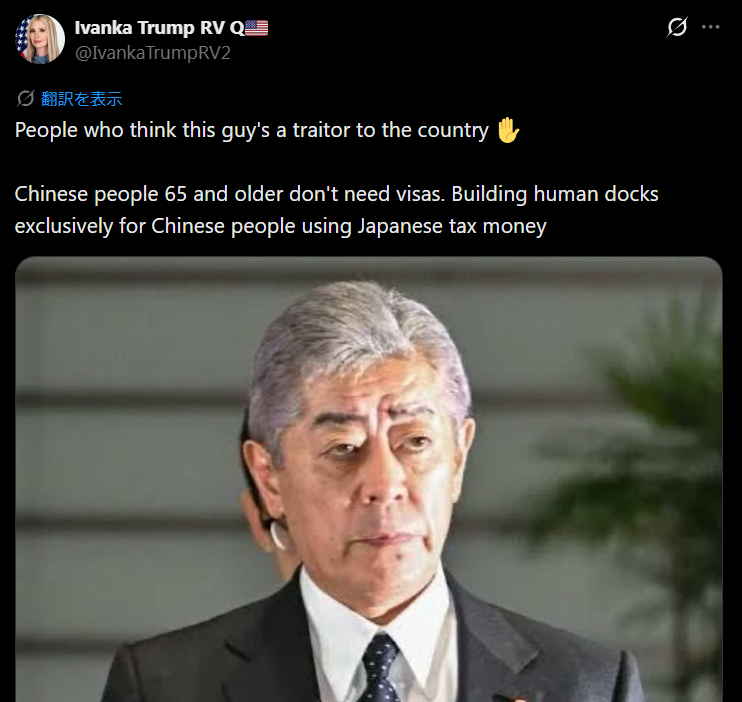The height and width of the screenshot is (702, 742).
Task: Click the raised hand emoji in post
Action: click(508, 130)
